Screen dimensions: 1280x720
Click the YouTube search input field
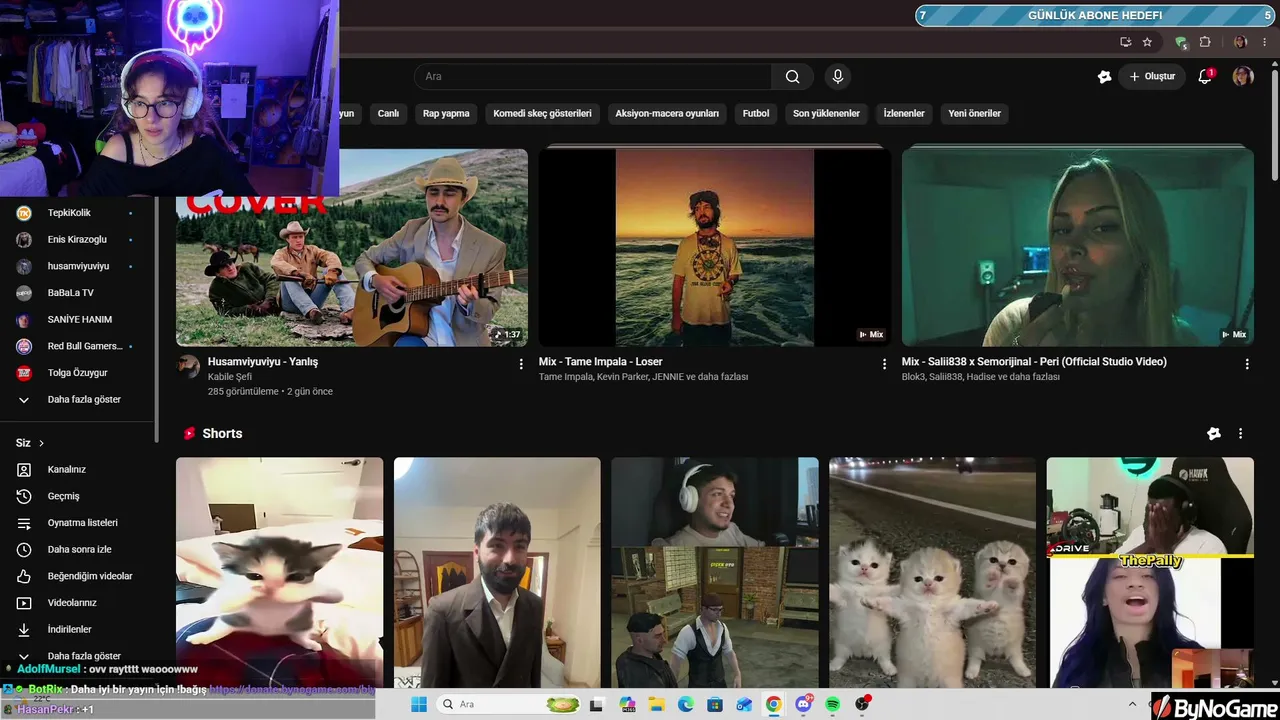(593, 77)
